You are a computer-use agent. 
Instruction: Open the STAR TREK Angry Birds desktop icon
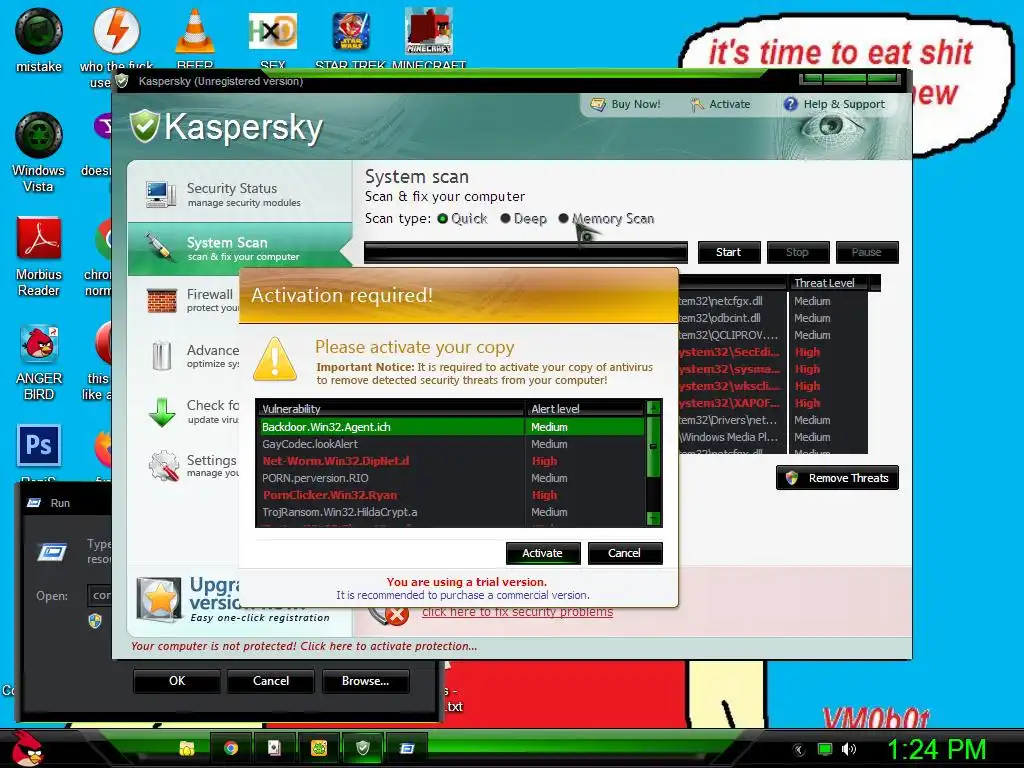351,31
